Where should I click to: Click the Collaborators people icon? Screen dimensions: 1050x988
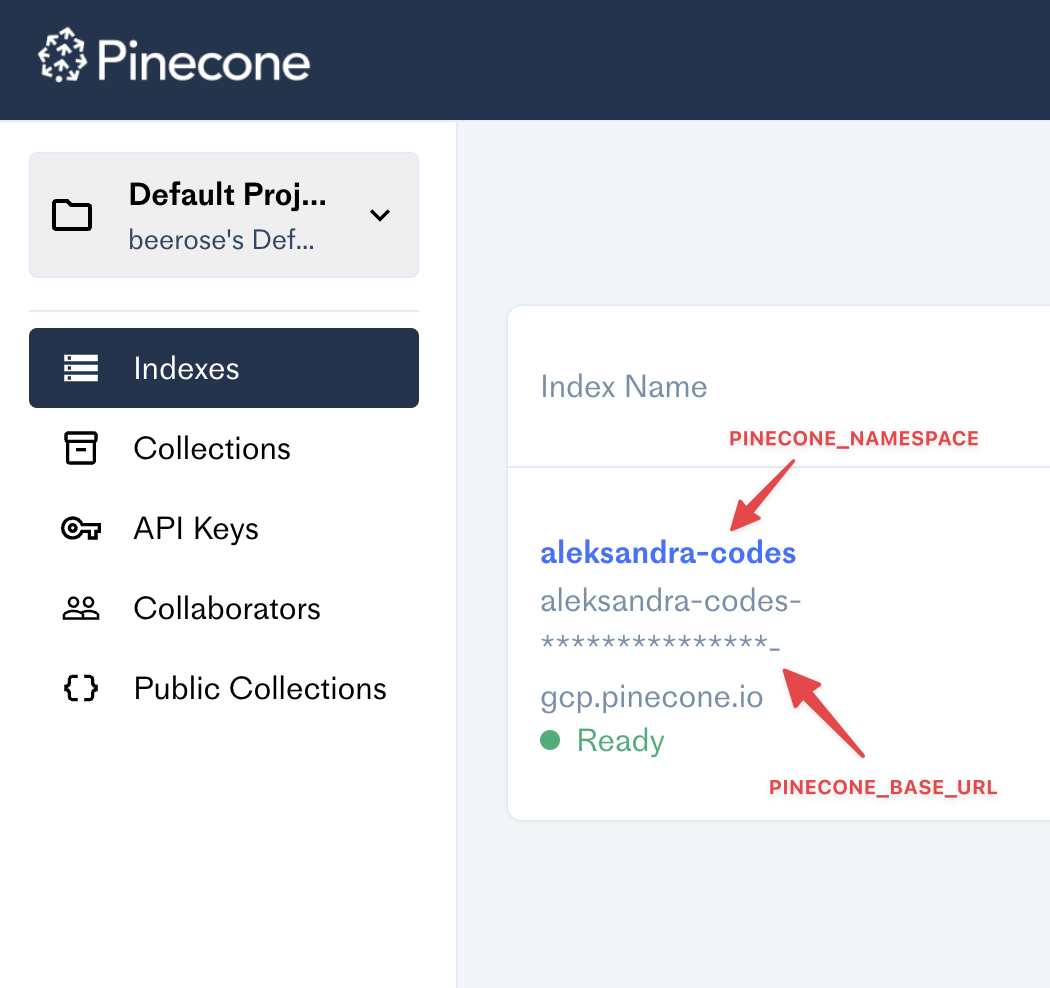pos(81,608)
